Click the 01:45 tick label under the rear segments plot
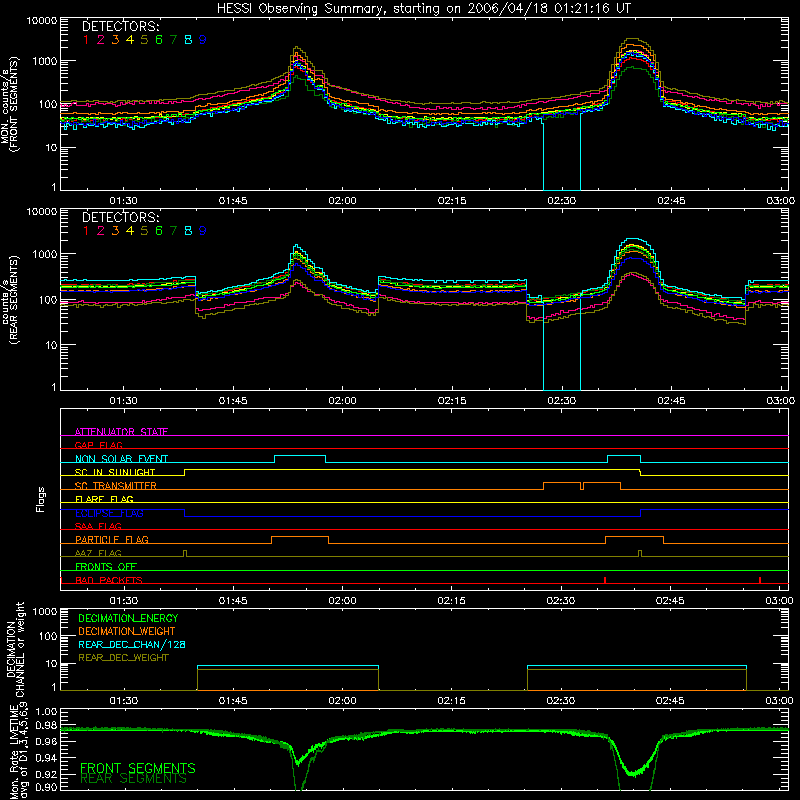Viewport: 800px width, 800px height. click(x=233, y=401)
